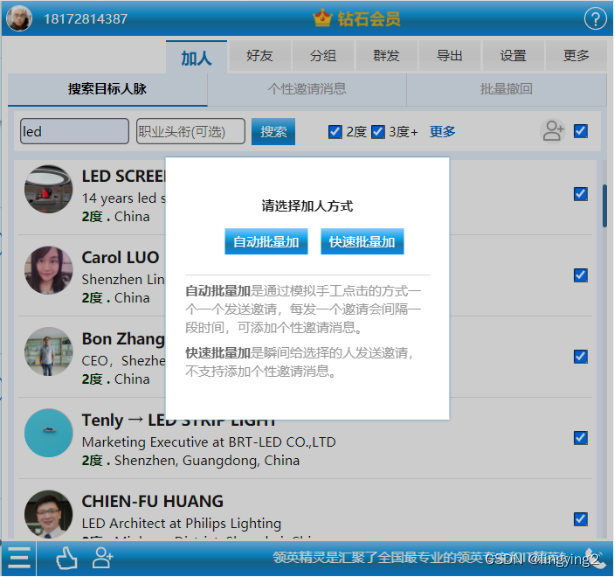The height and width of the screenshot is (577, 615).
Task: Toggle the select-all checkbox in search bar
Action: point(580,131)
